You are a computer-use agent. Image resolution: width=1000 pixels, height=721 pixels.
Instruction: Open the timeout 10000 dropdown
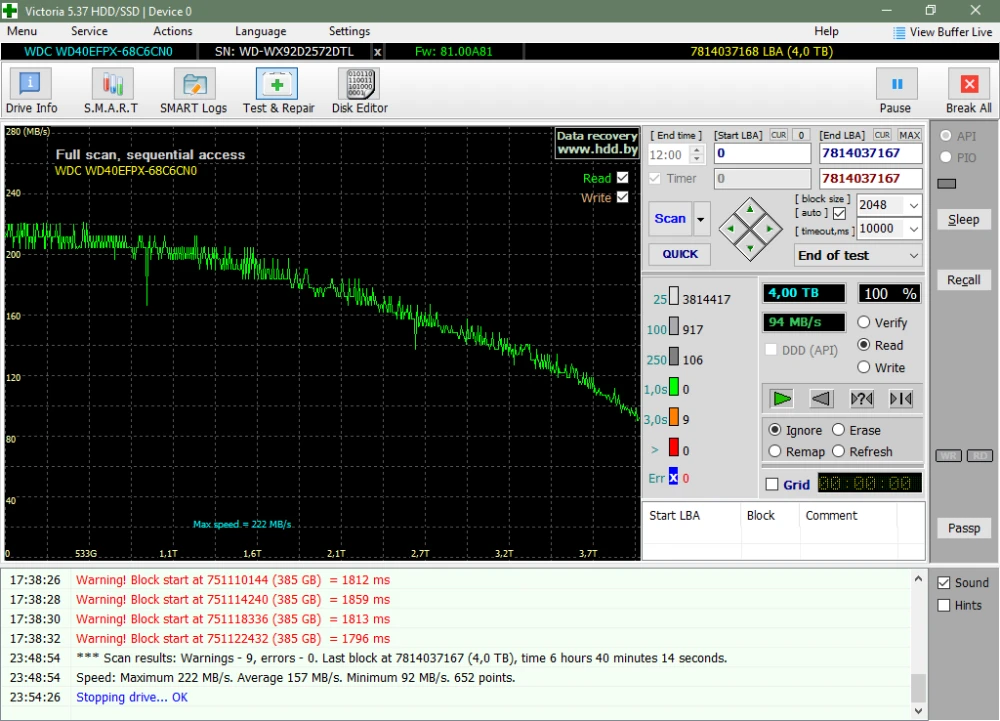point(913,229)
